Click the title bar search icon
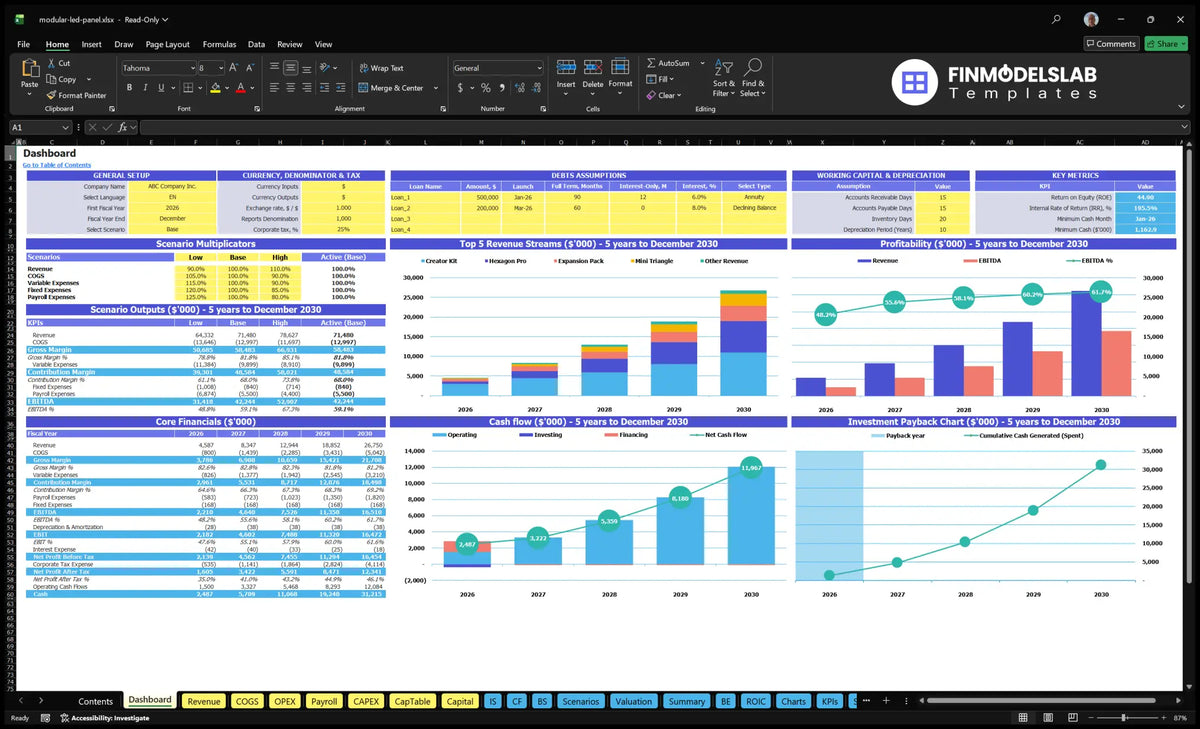The width and height of the screenshot is (1200, 729). (1057, 19)
